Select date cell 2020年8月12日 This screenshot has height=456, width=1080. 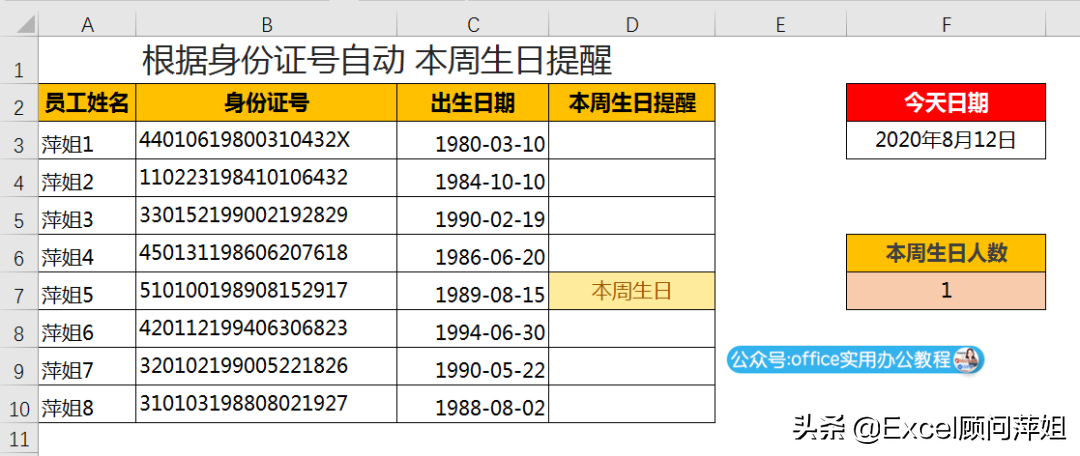[x=946, y=141]
